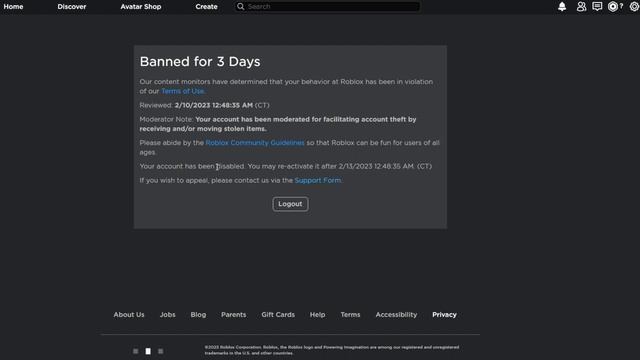Click the search magnifier icon
640x360 pixels.
tap(241, 7)
